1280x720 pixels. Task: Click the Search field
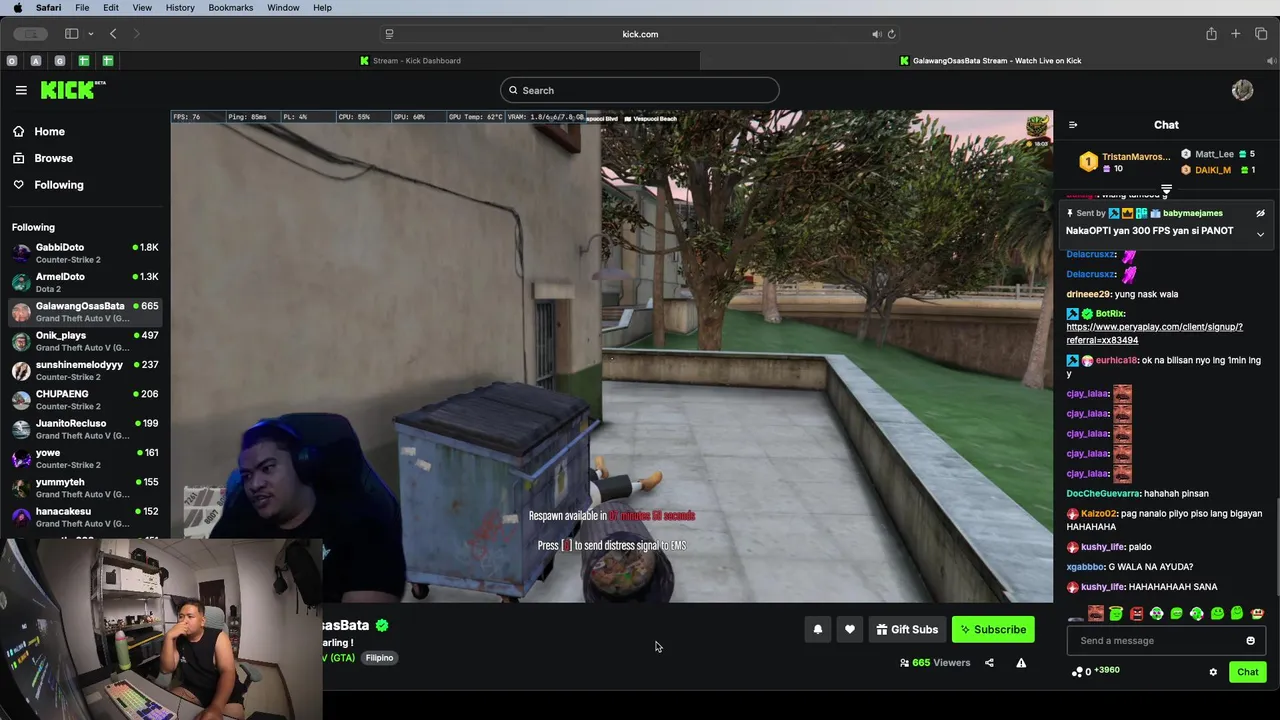pyautogui.click(x=640, y=90)
